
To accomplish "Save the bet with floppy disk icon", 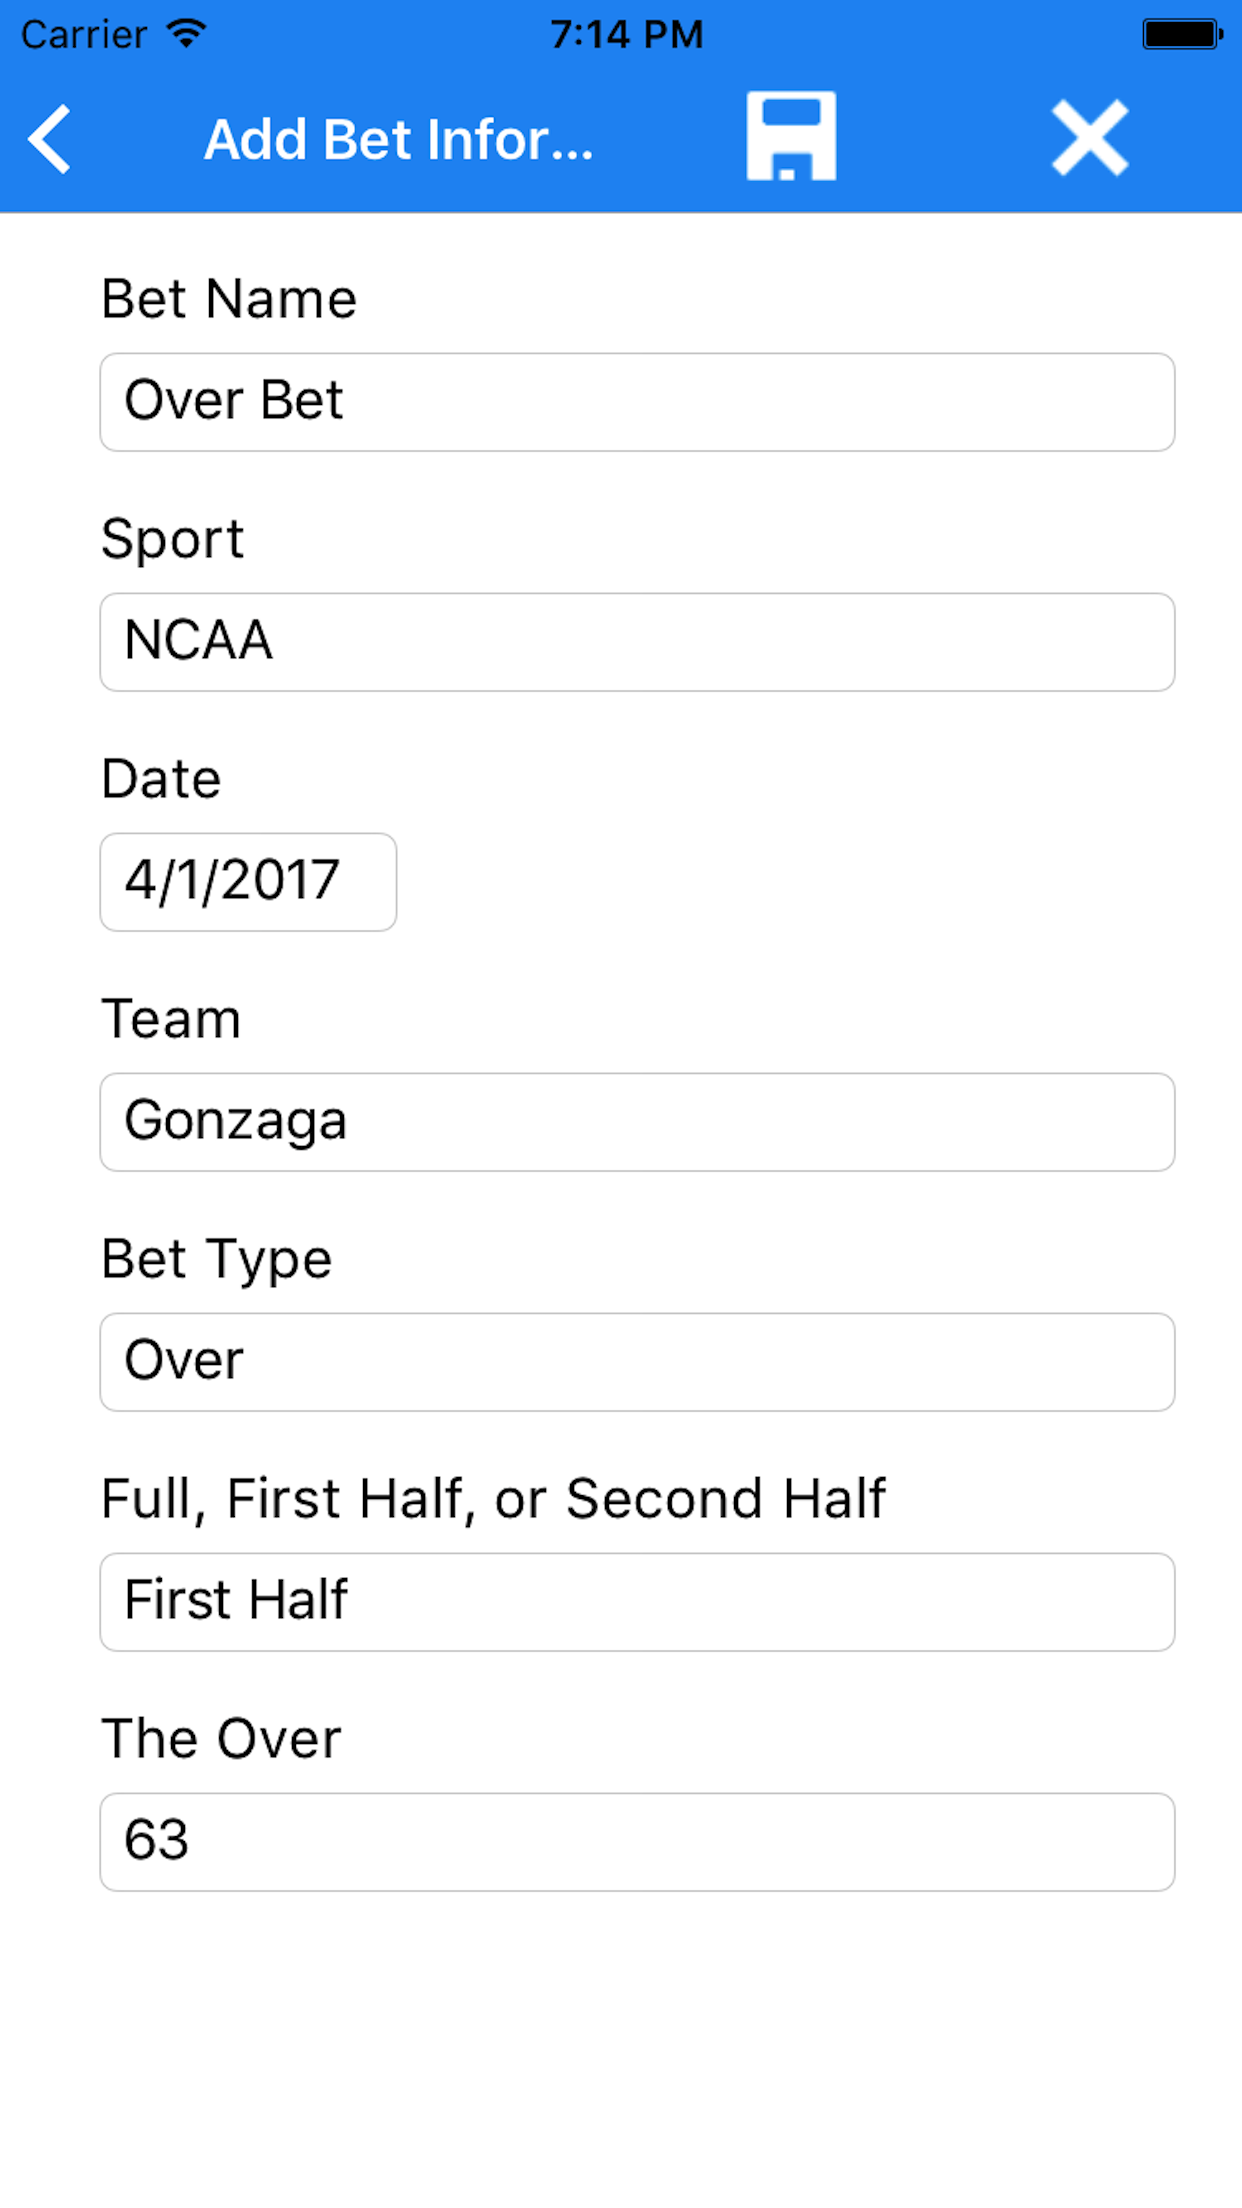I will pyautogui.click(x=791, y=137).
